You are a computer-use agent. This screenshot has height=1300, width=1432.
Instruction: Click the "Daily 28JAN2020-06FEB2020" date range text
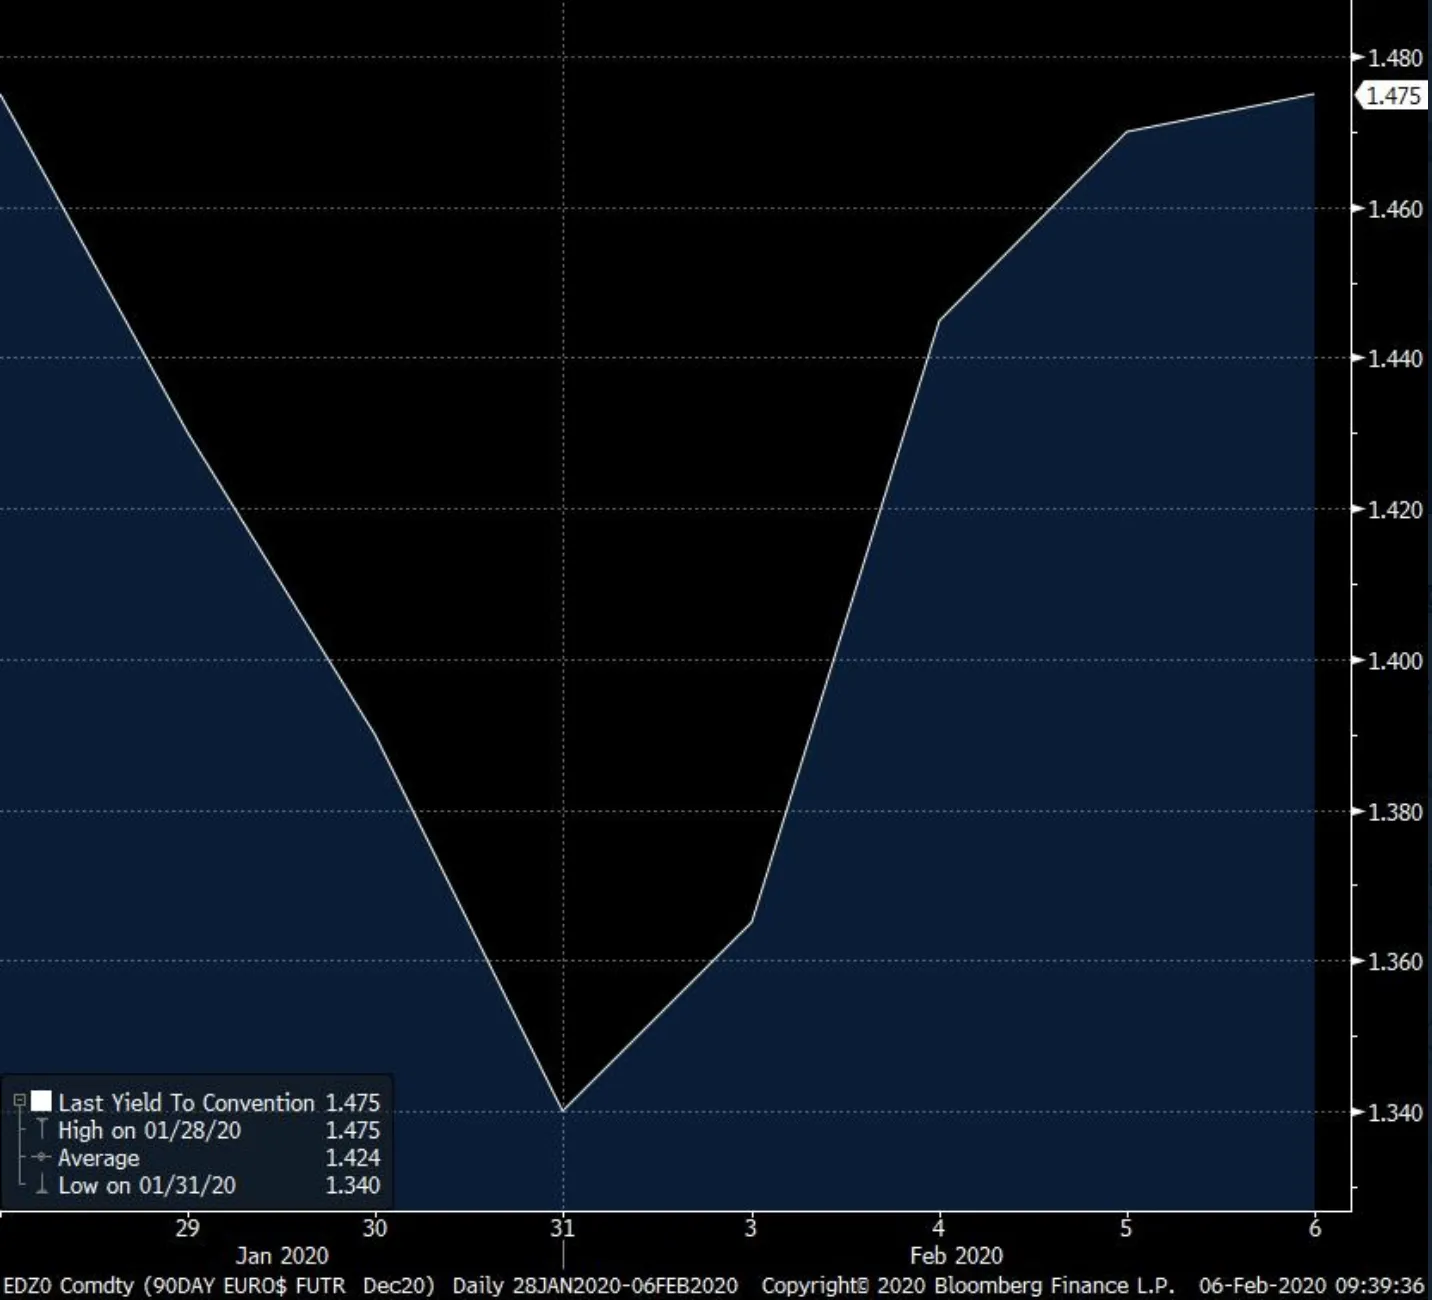click(595, 1286)
